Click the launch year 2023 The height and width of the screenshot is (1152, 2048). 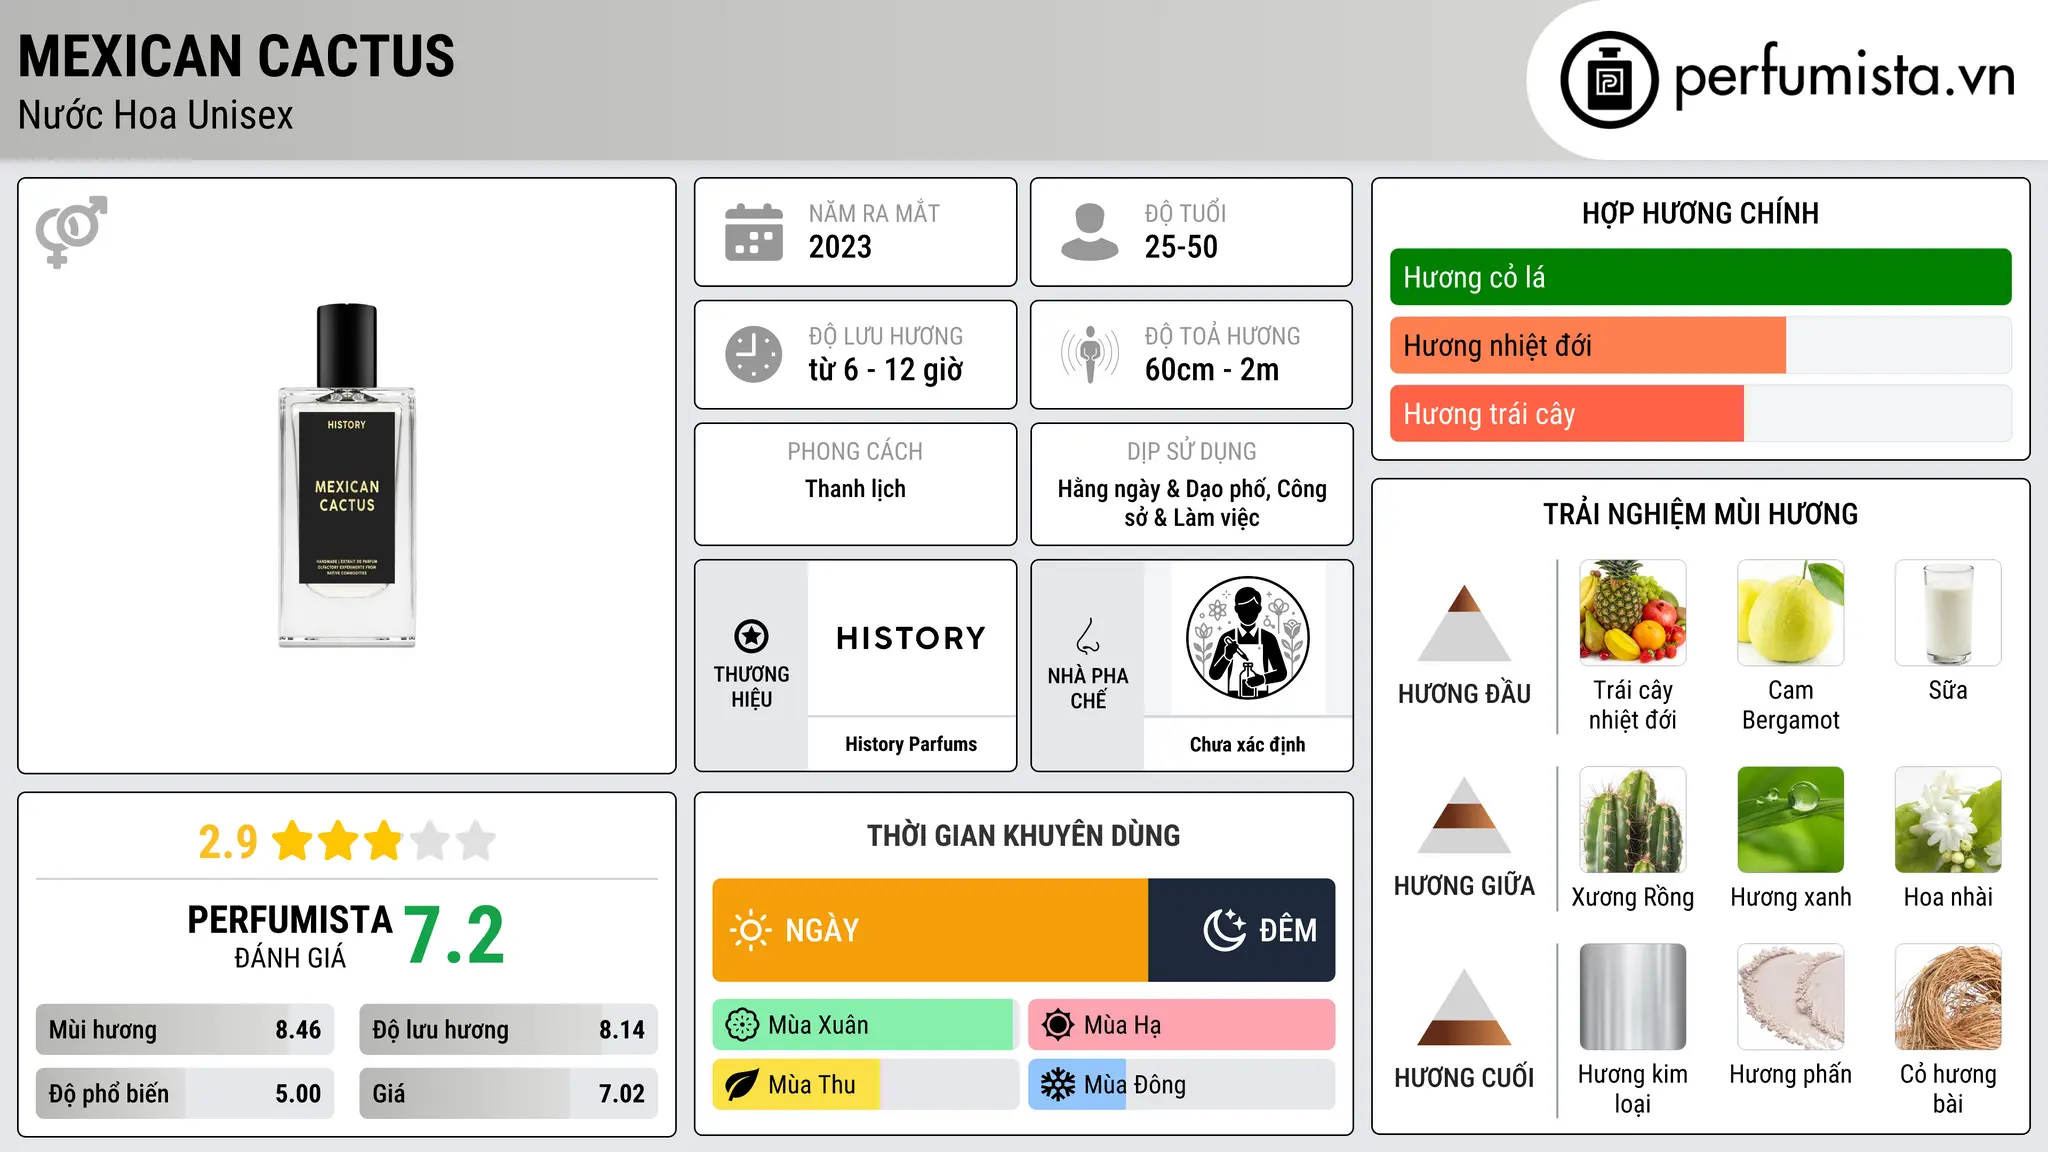[840, 247]
